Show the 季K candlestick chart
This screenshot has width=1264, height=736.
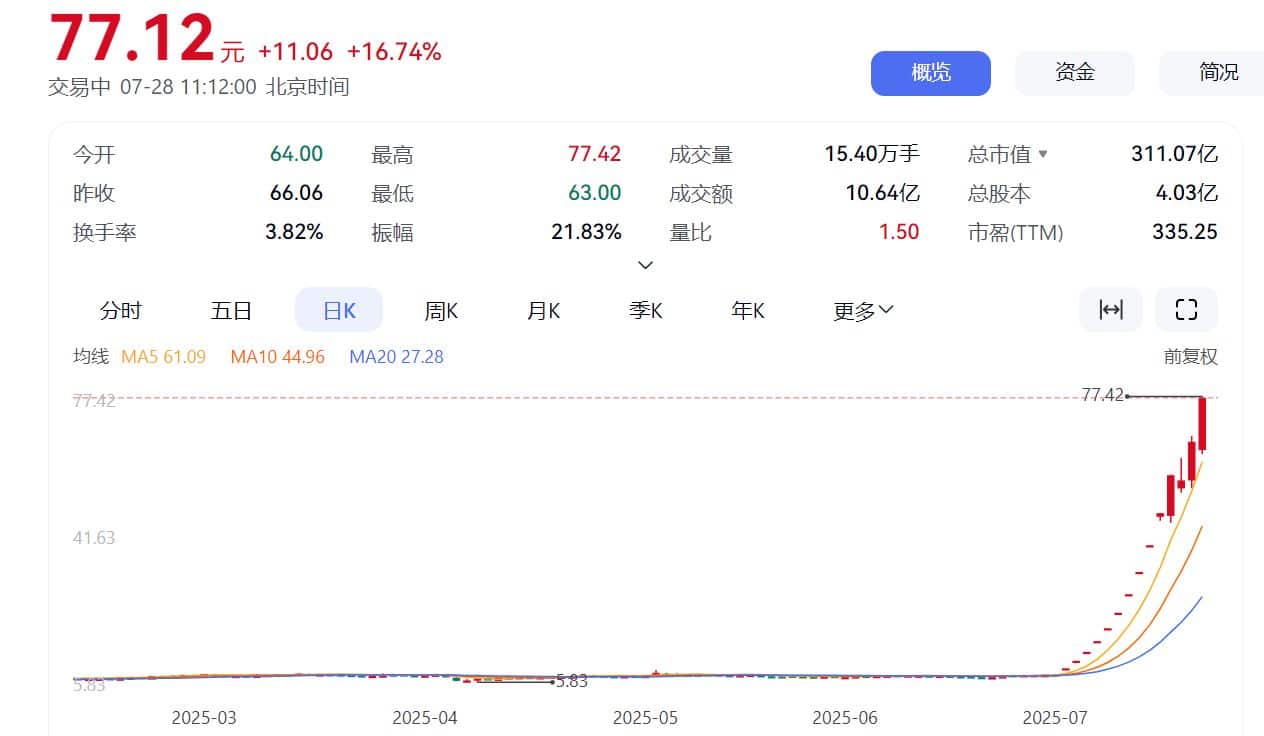tap(645, 311)
